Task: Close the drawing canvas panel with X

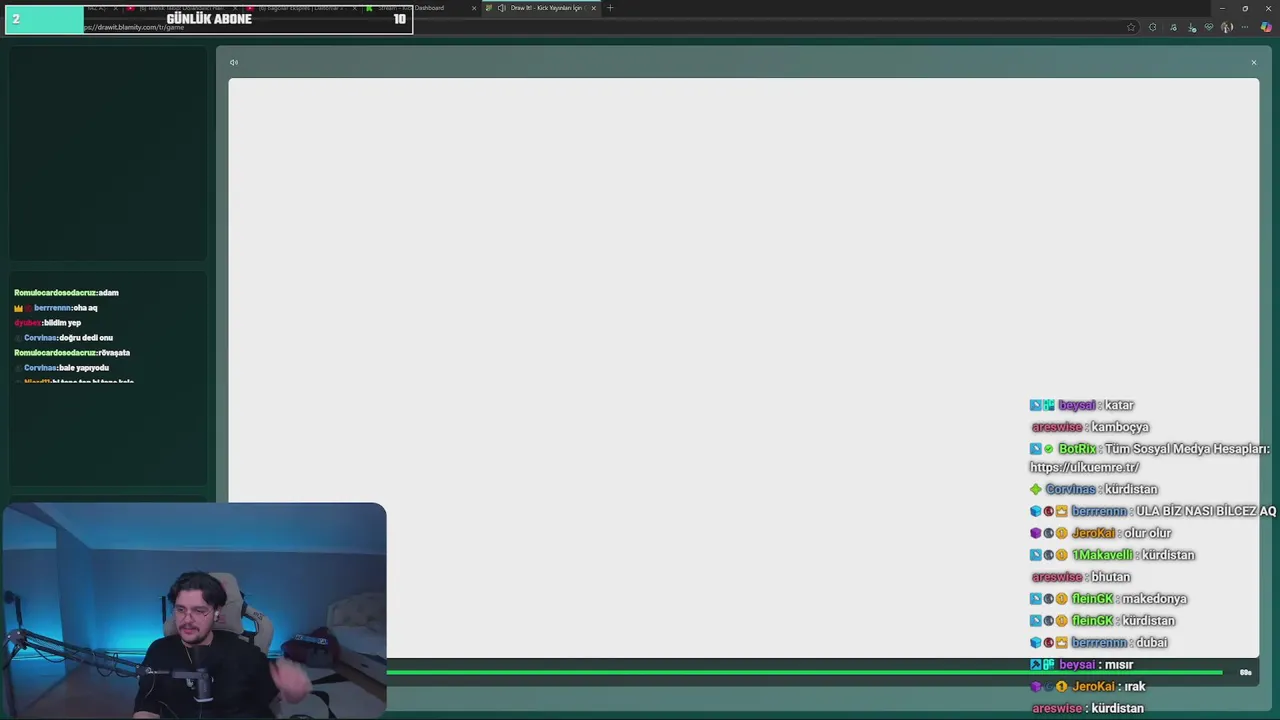Action: click(1253, 63)
